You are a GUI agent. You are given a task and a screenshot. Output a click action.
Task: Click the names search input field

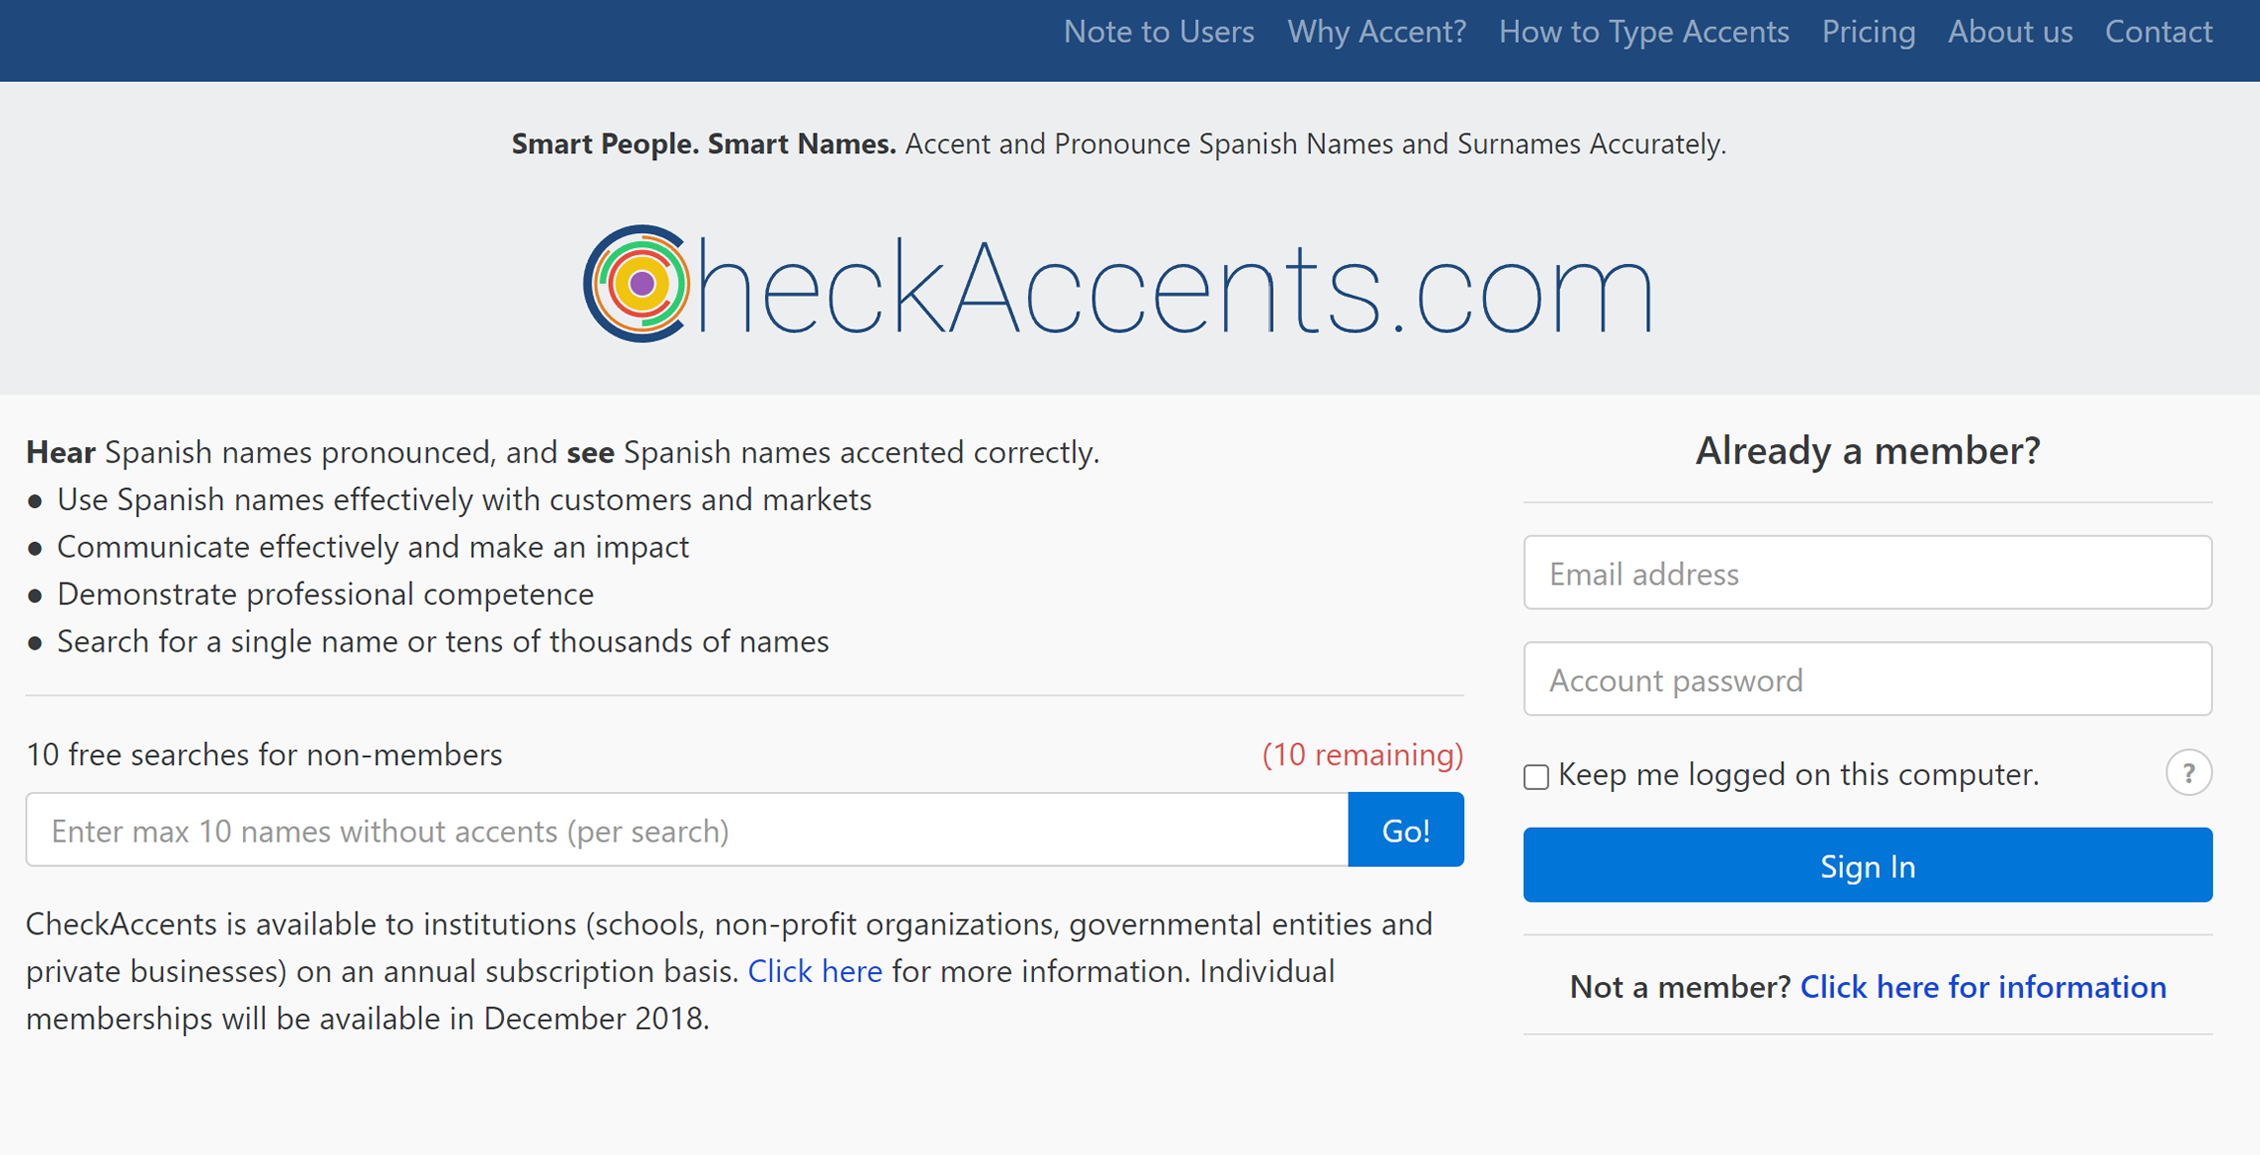tap(687, 829)
